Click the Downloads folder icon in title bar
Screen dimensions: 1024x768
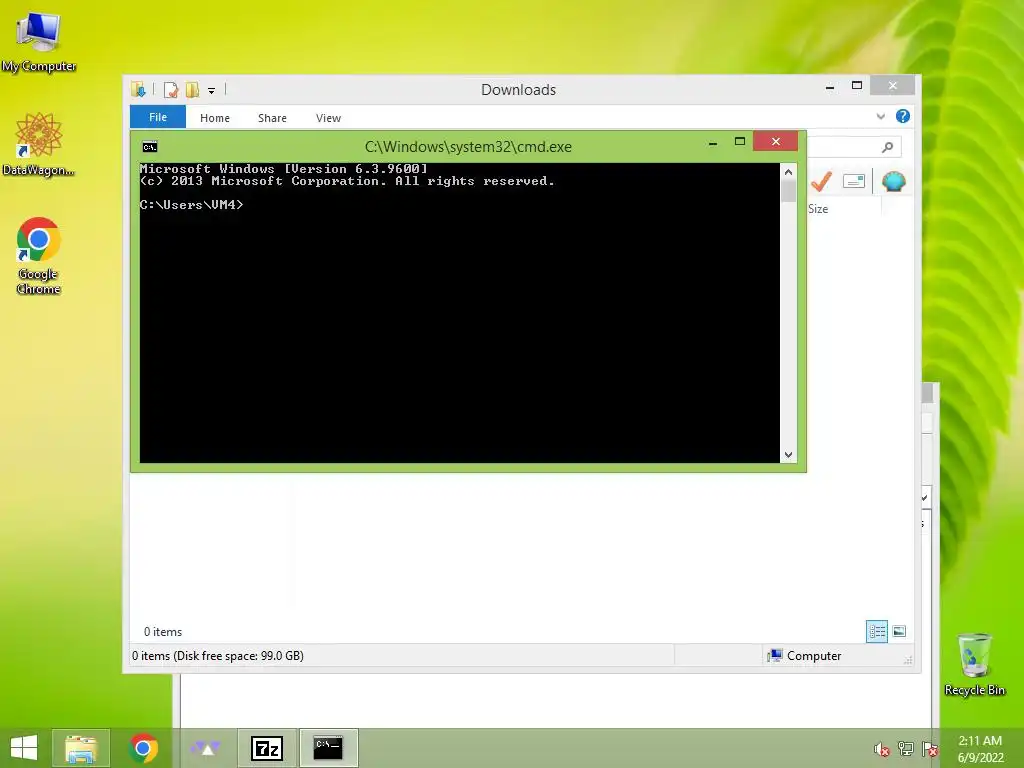[x=138, y=89]
